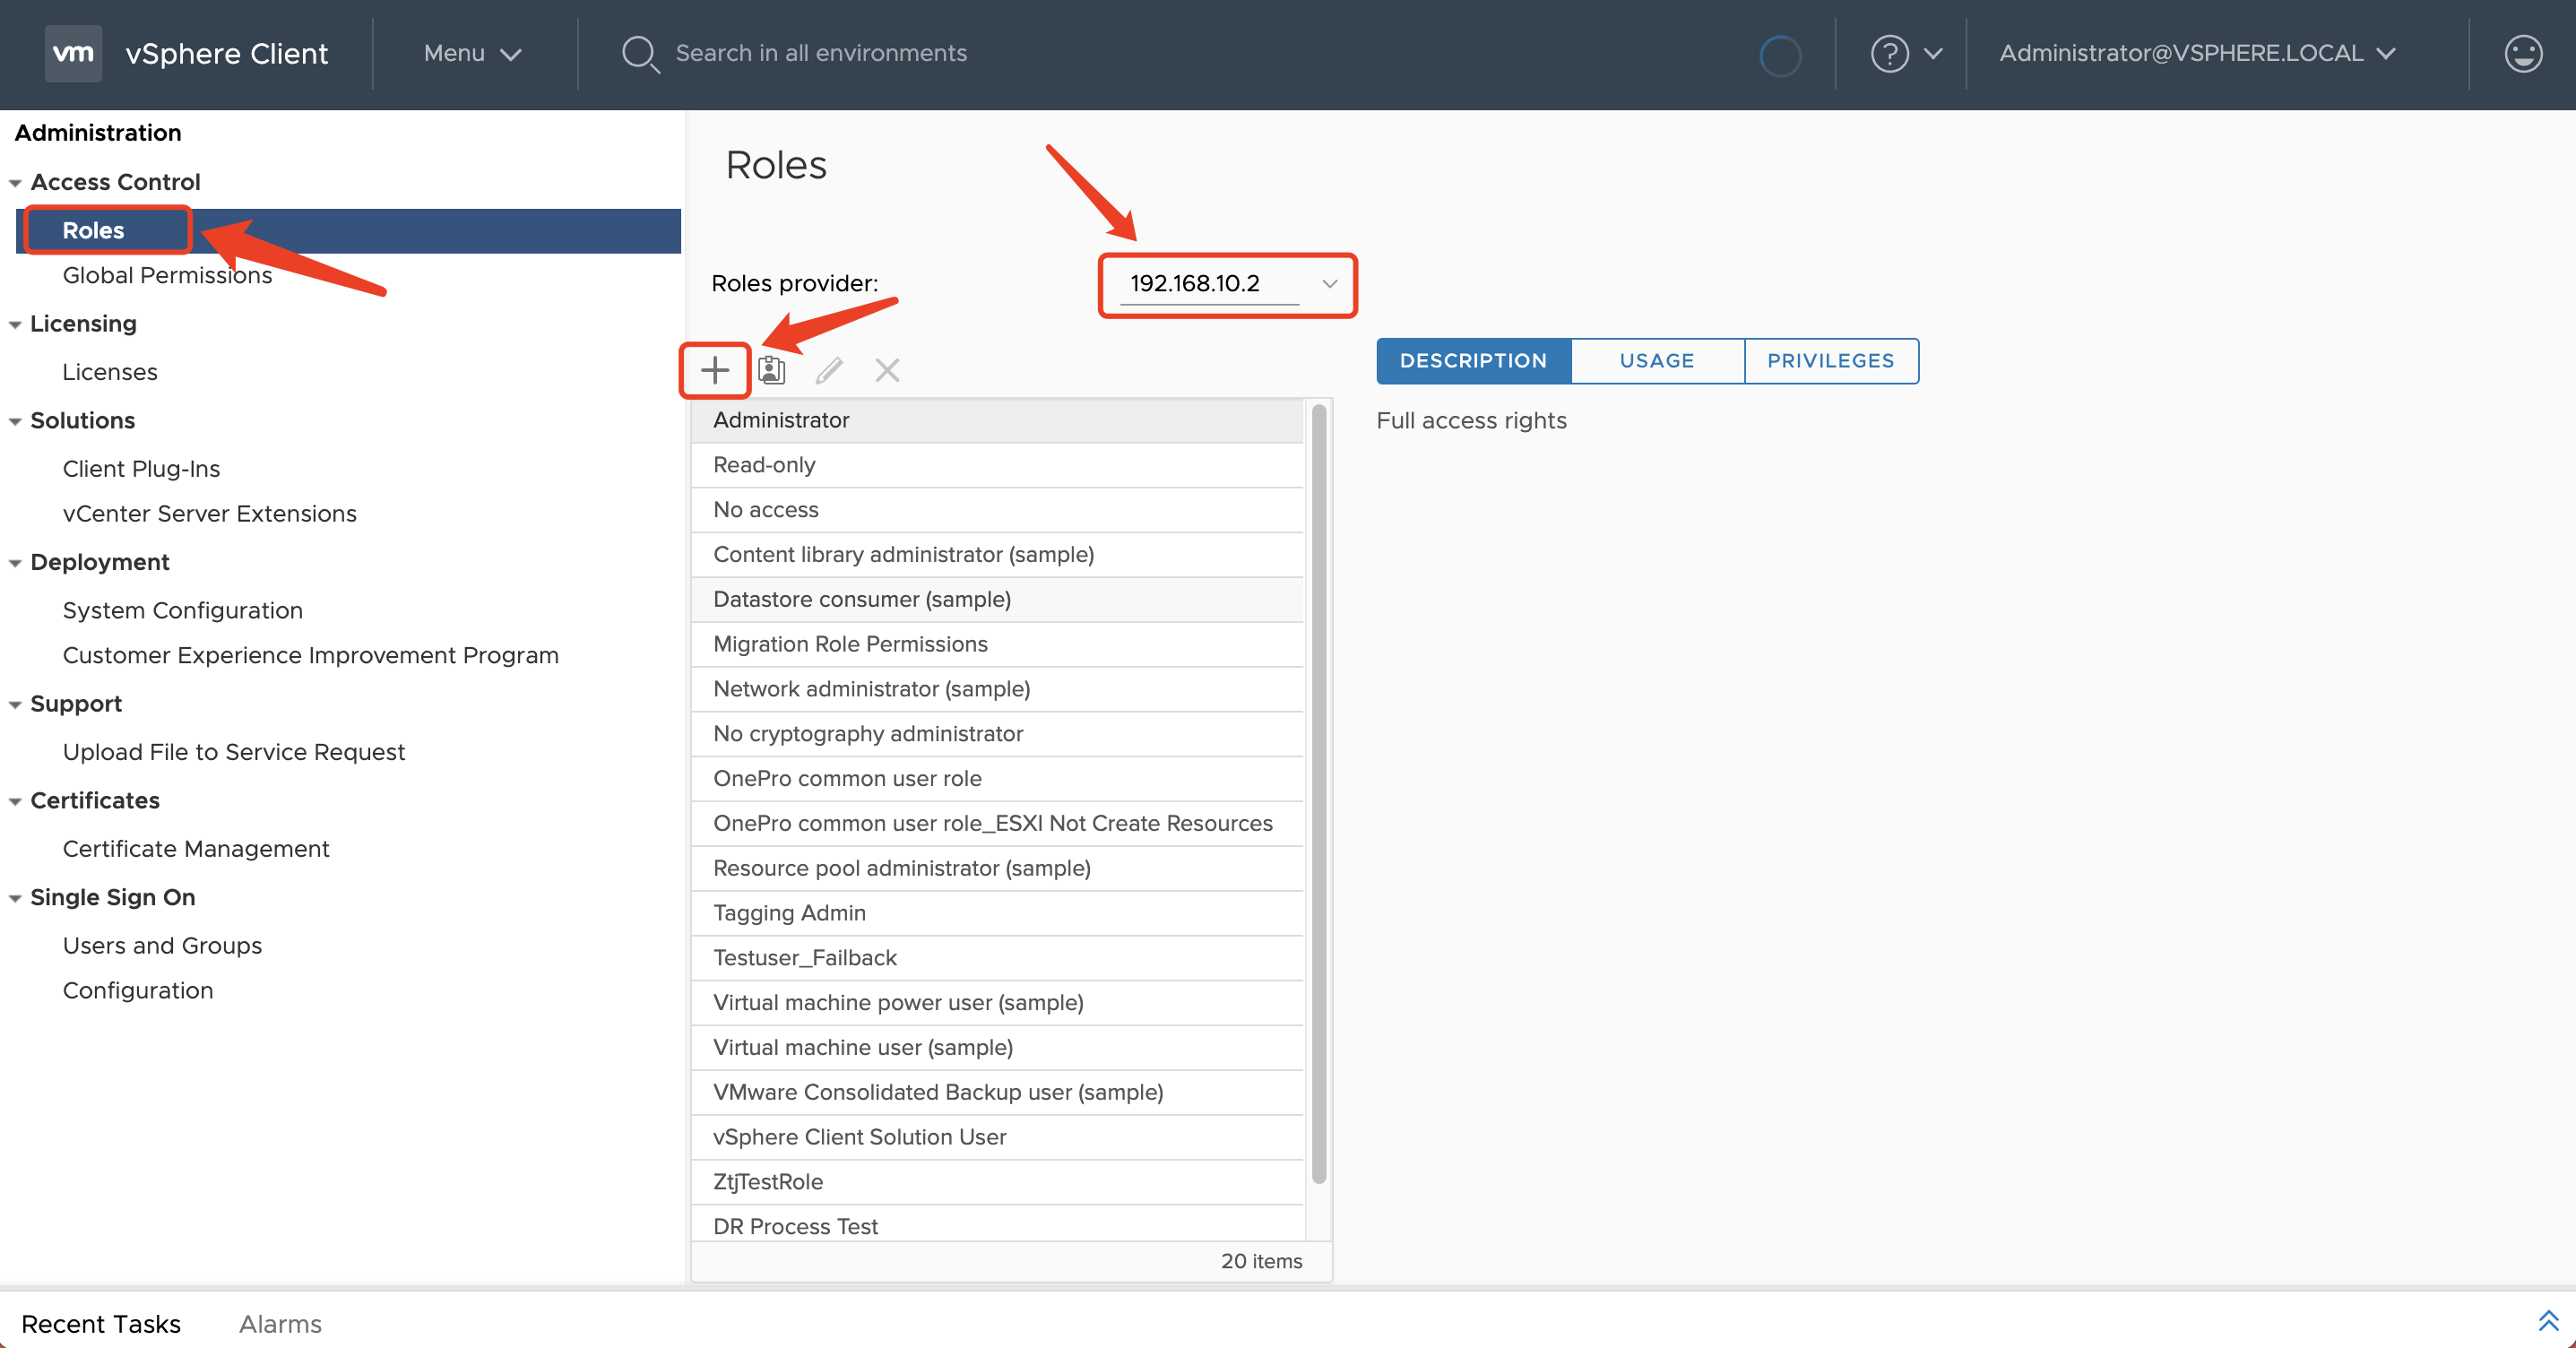The width and height of the screenshot is (2576, 1348).
Task: Select the Administrator role row
Action: pos(997,421)
